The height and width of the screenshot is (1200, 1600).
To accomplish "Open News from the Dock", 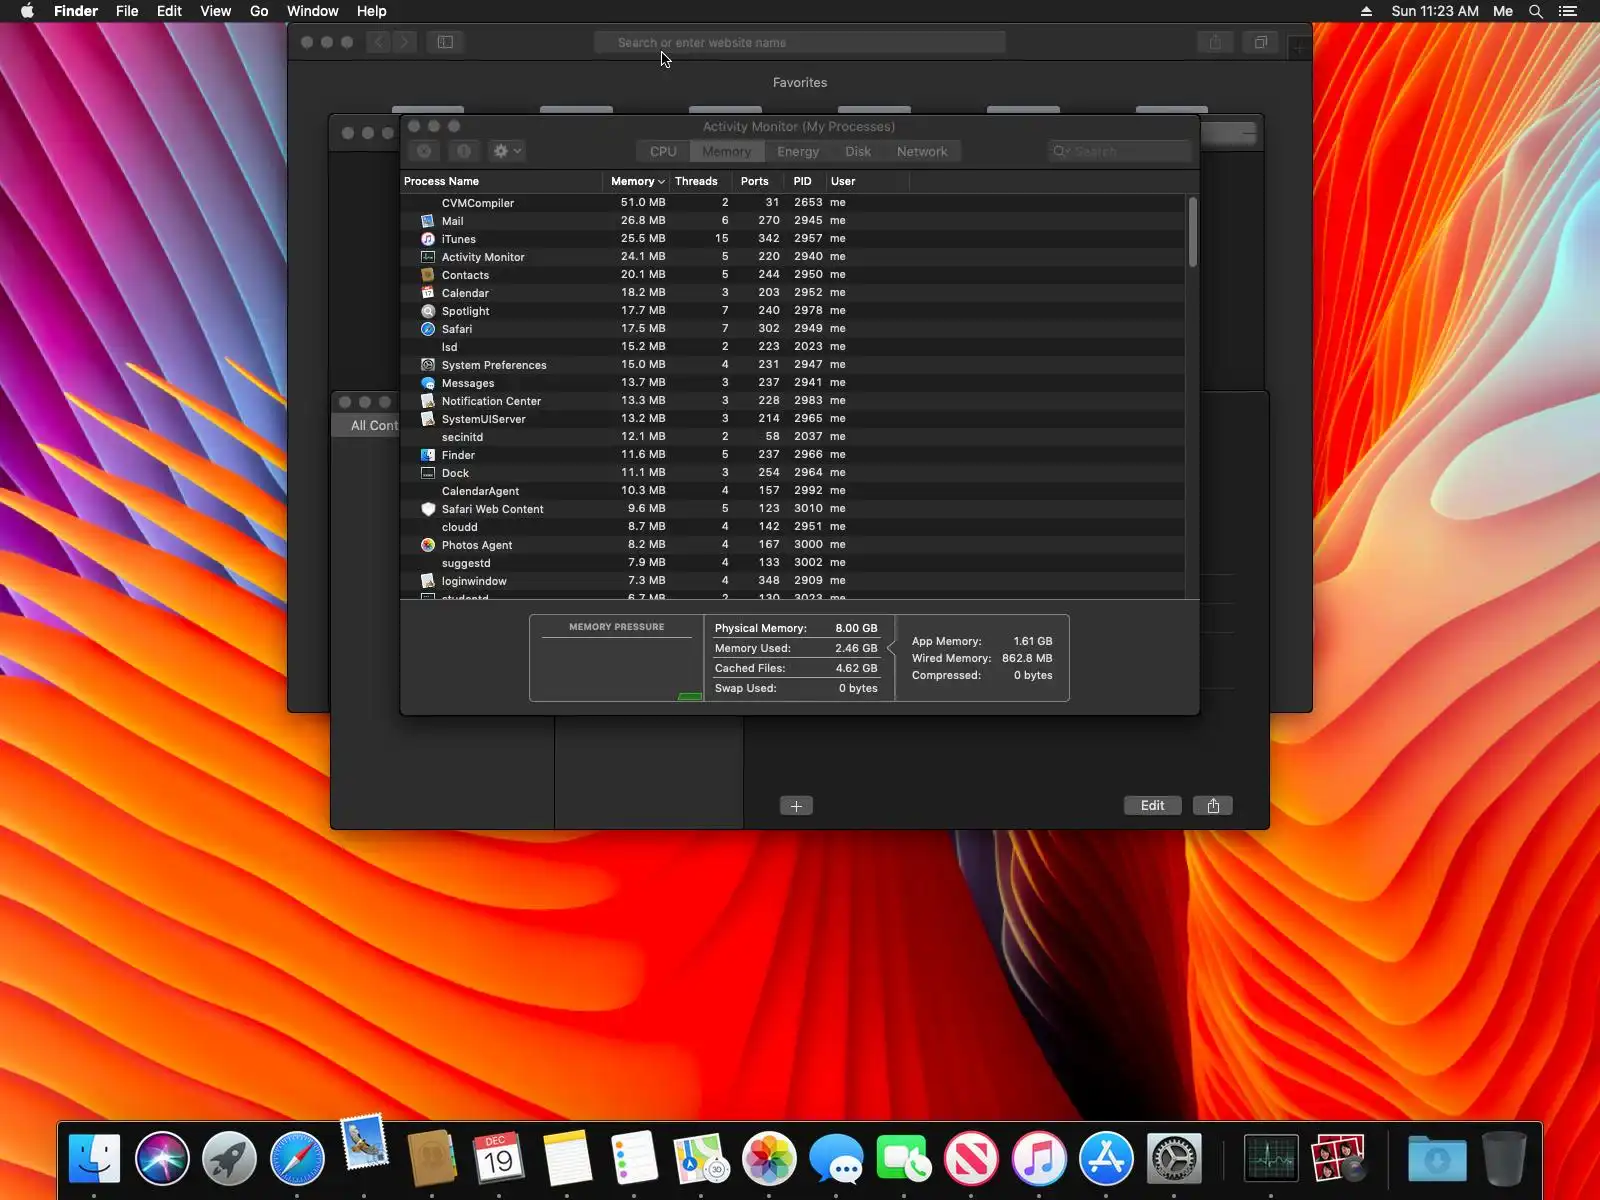I will pos(971,1159).
